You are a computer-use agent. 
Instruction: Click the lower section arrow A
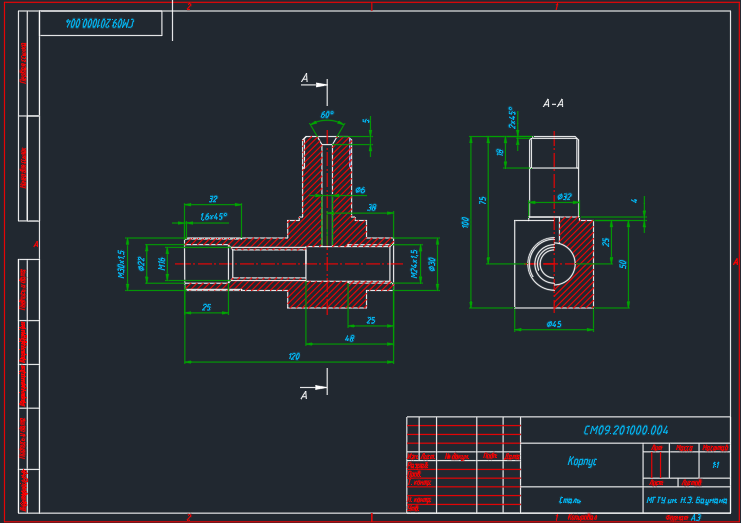click(x=304, y=394)
